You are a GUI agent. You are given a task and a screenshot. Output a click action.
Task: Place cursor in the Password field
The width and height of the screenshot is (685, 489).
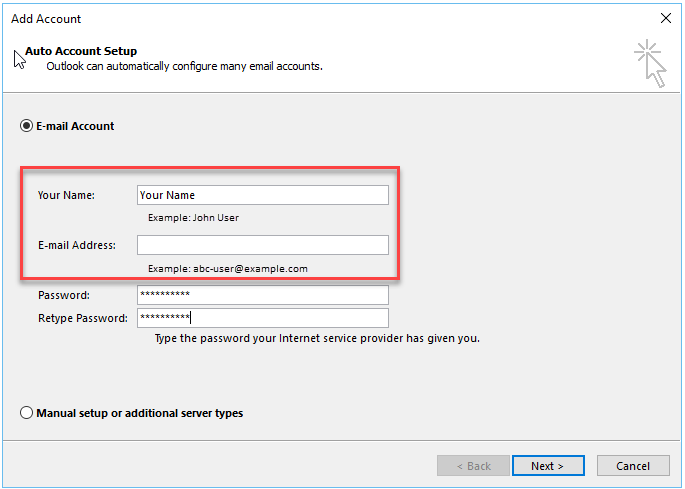pos(262,295)
